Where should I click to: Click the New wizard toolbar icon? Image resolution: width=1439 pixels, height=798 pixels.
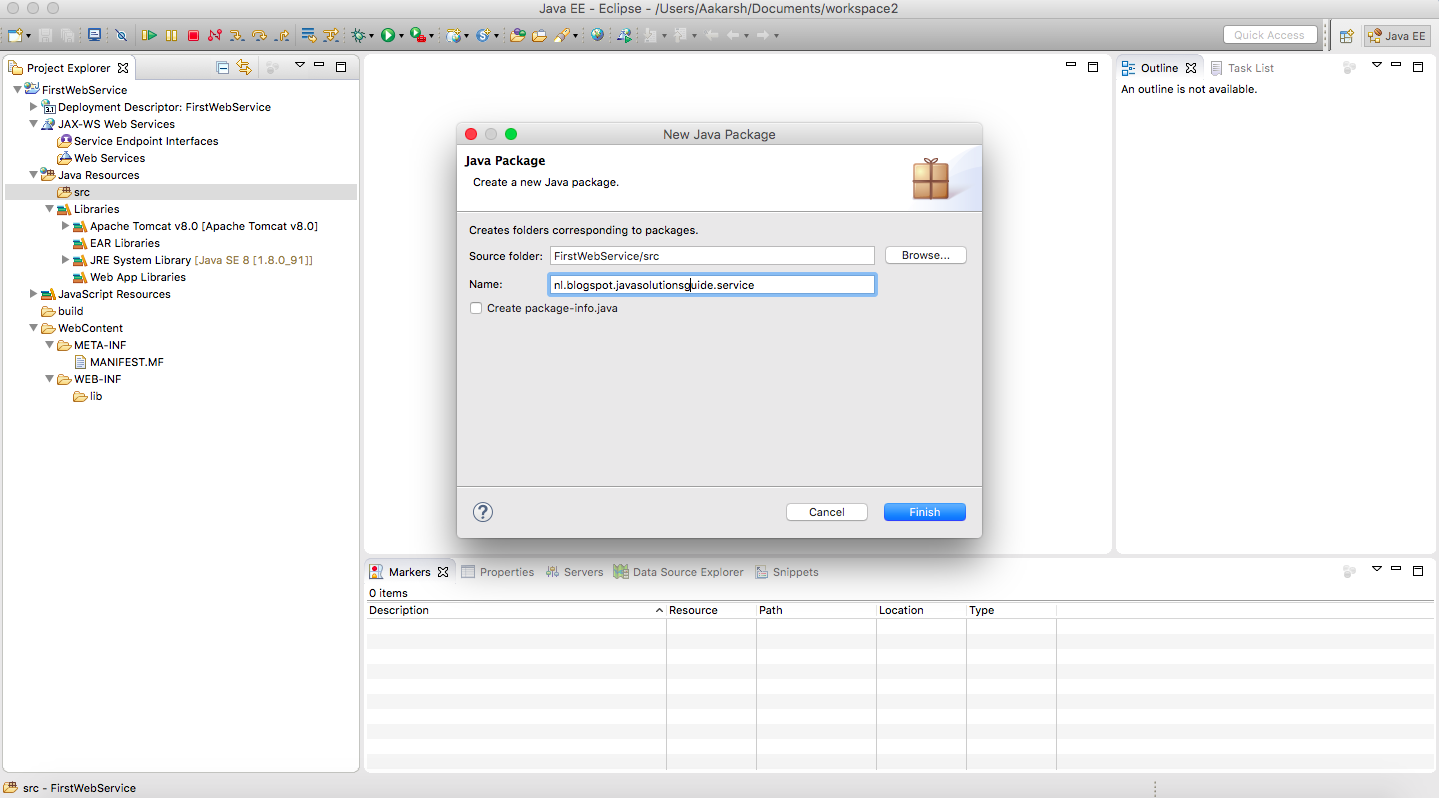coord(15,35)
